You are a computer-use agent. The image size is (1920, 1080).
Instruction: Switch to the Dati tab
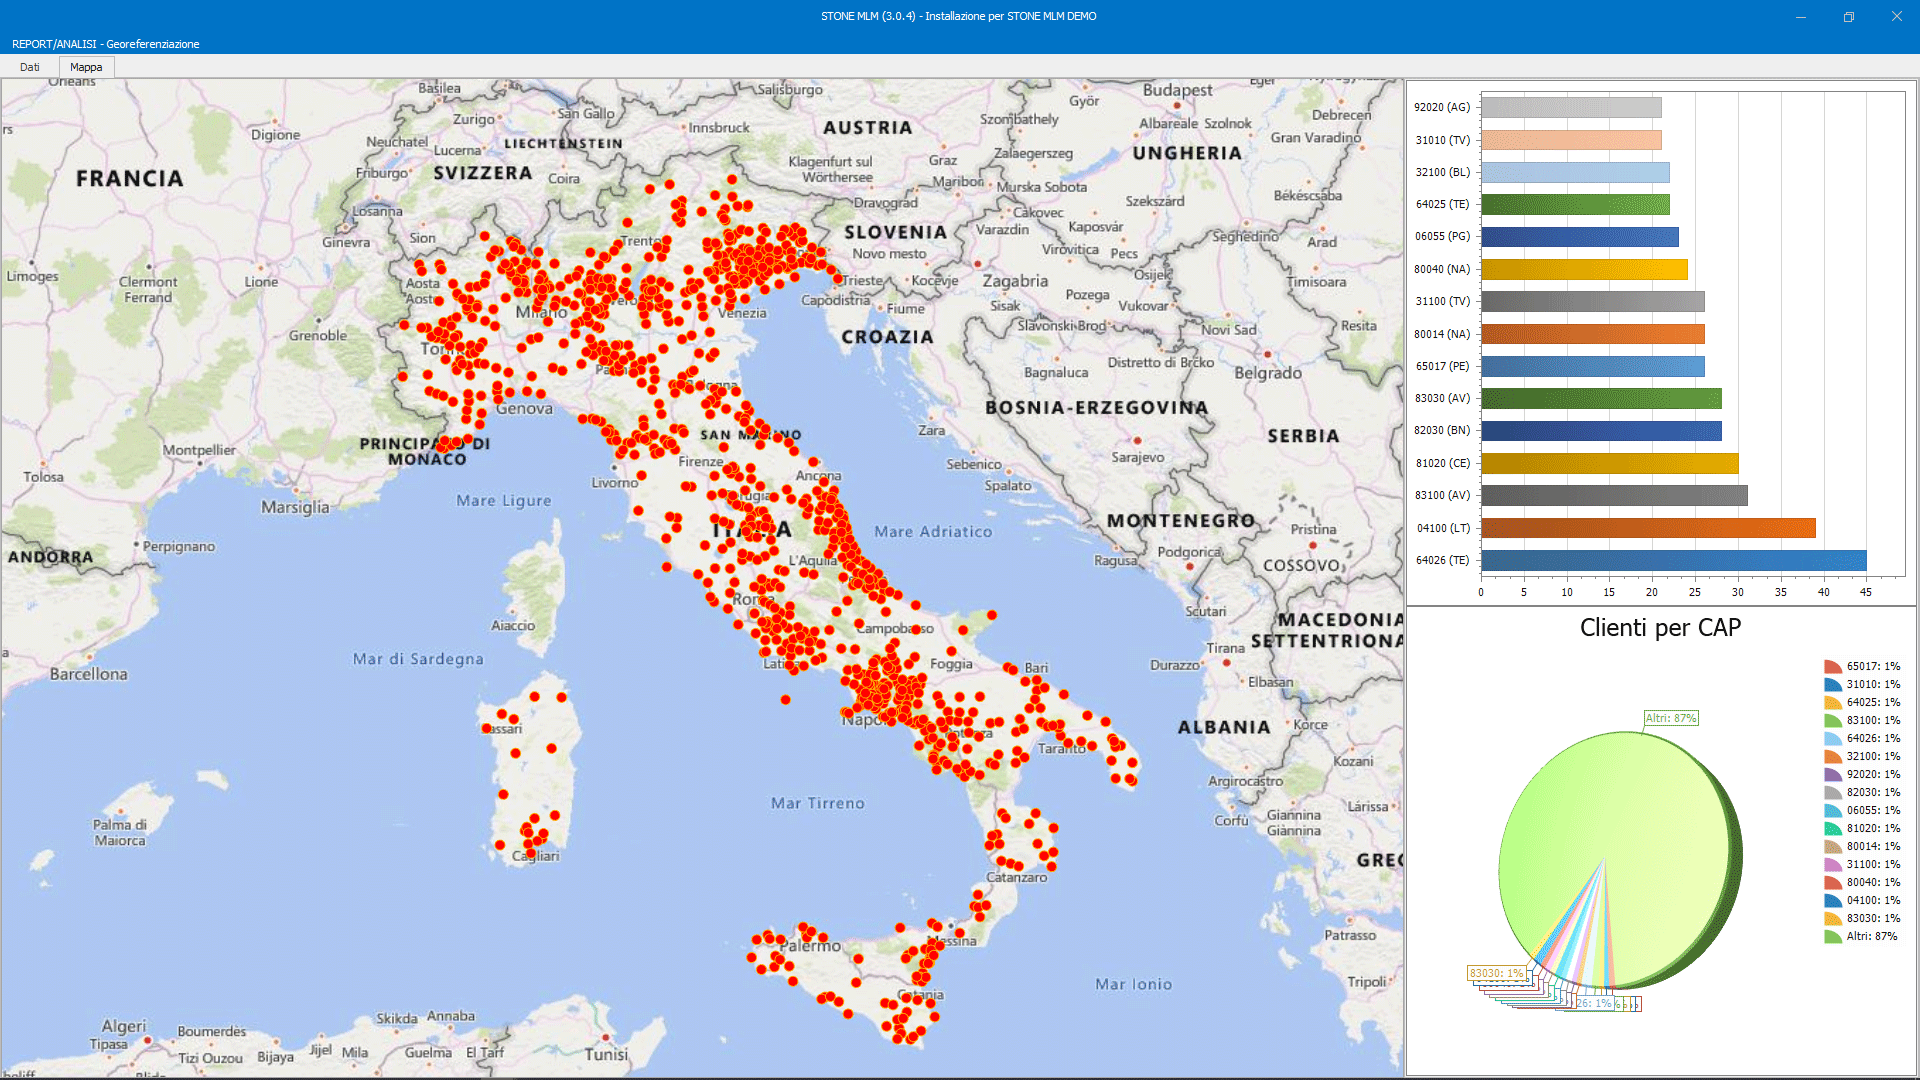(30, 66)
